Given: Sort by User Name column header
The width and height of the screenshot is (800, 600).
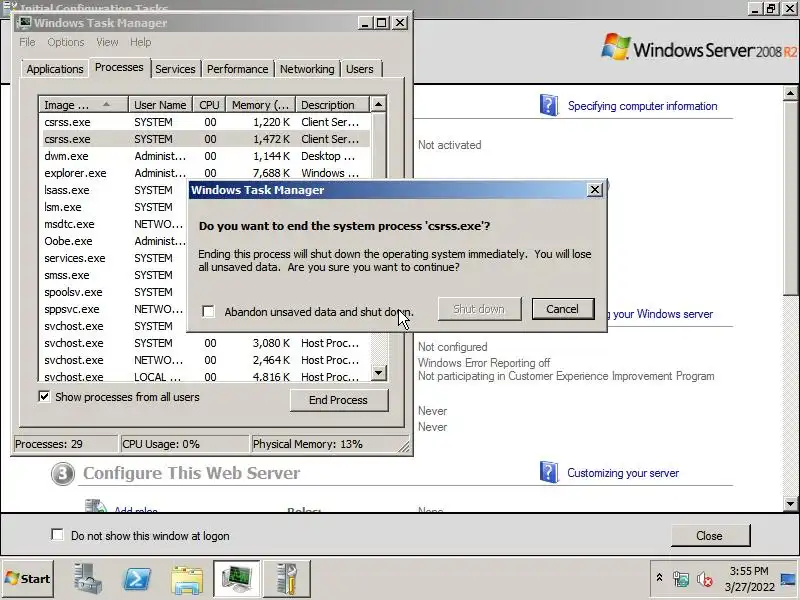Looking at the screenshot, I should click(160, 105).
